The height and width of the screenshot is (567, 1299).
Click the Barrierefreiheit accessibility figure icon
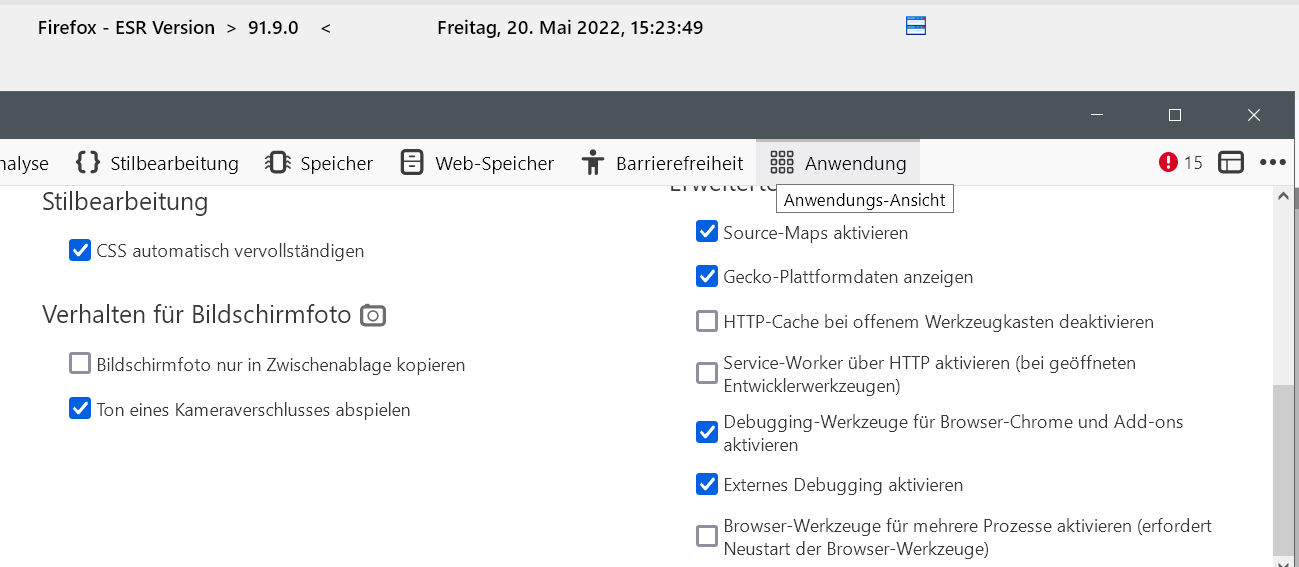(593, 163)
